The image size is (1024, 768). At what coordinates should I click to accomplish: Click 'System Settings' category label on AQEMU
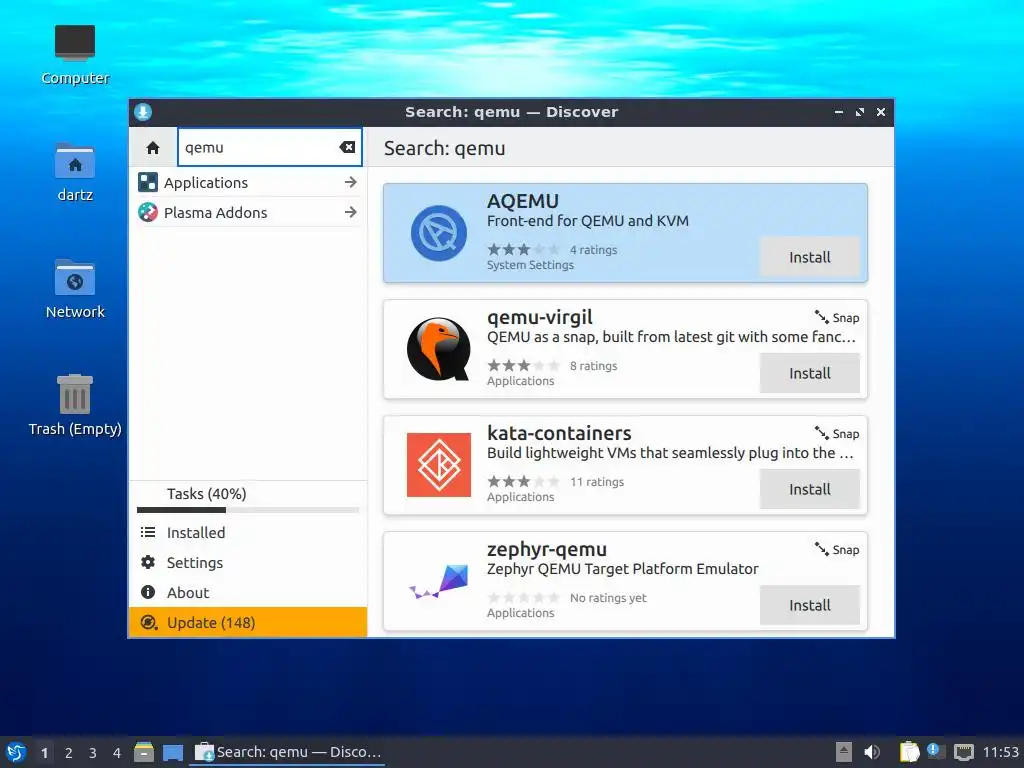pyautogui.click(x=530, y=265)
